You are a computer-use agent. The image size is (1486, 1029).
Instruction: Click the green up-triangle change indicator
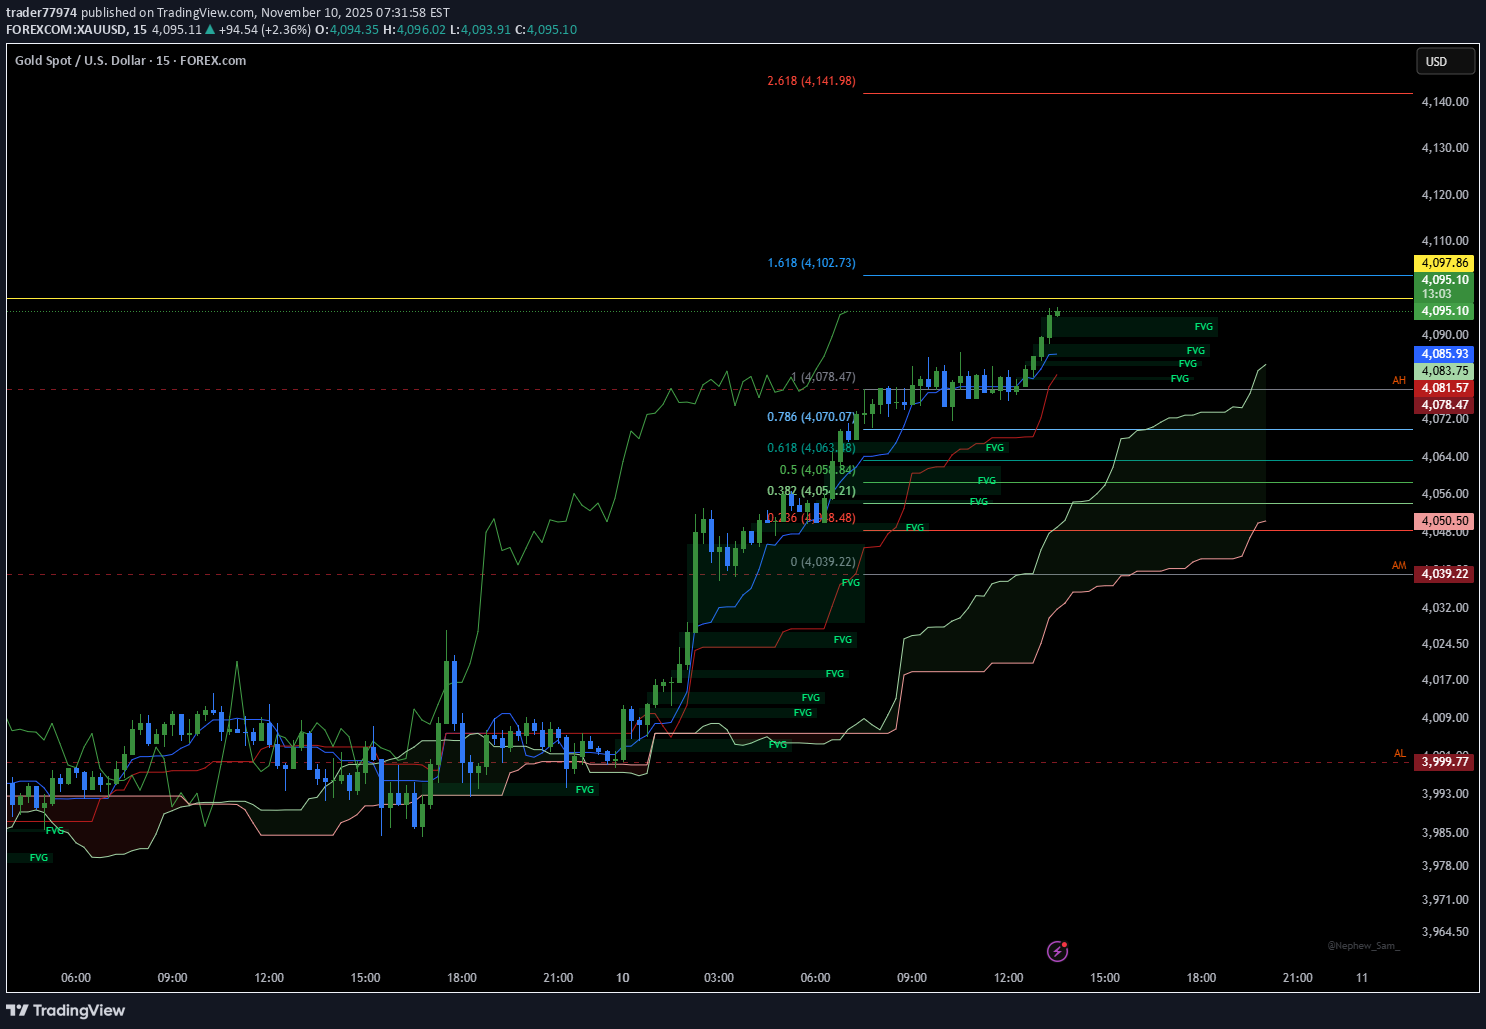click(208, 30)
